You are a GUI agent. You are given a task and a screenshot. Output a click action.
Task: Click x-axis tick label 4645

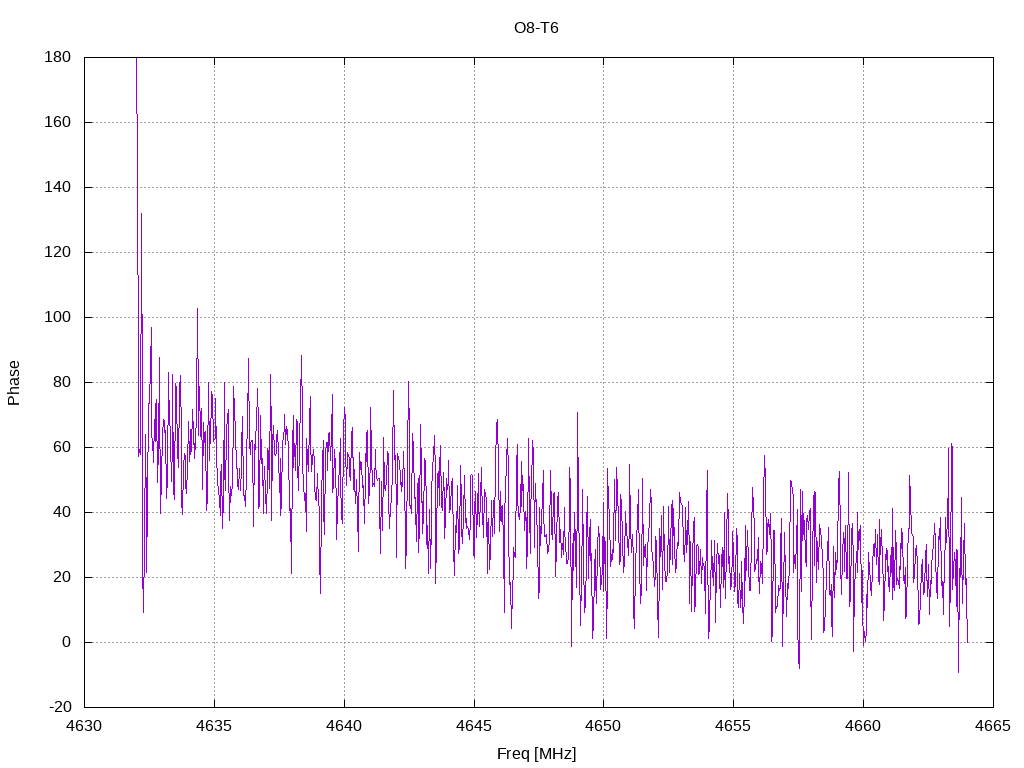(x=474, y=726)
